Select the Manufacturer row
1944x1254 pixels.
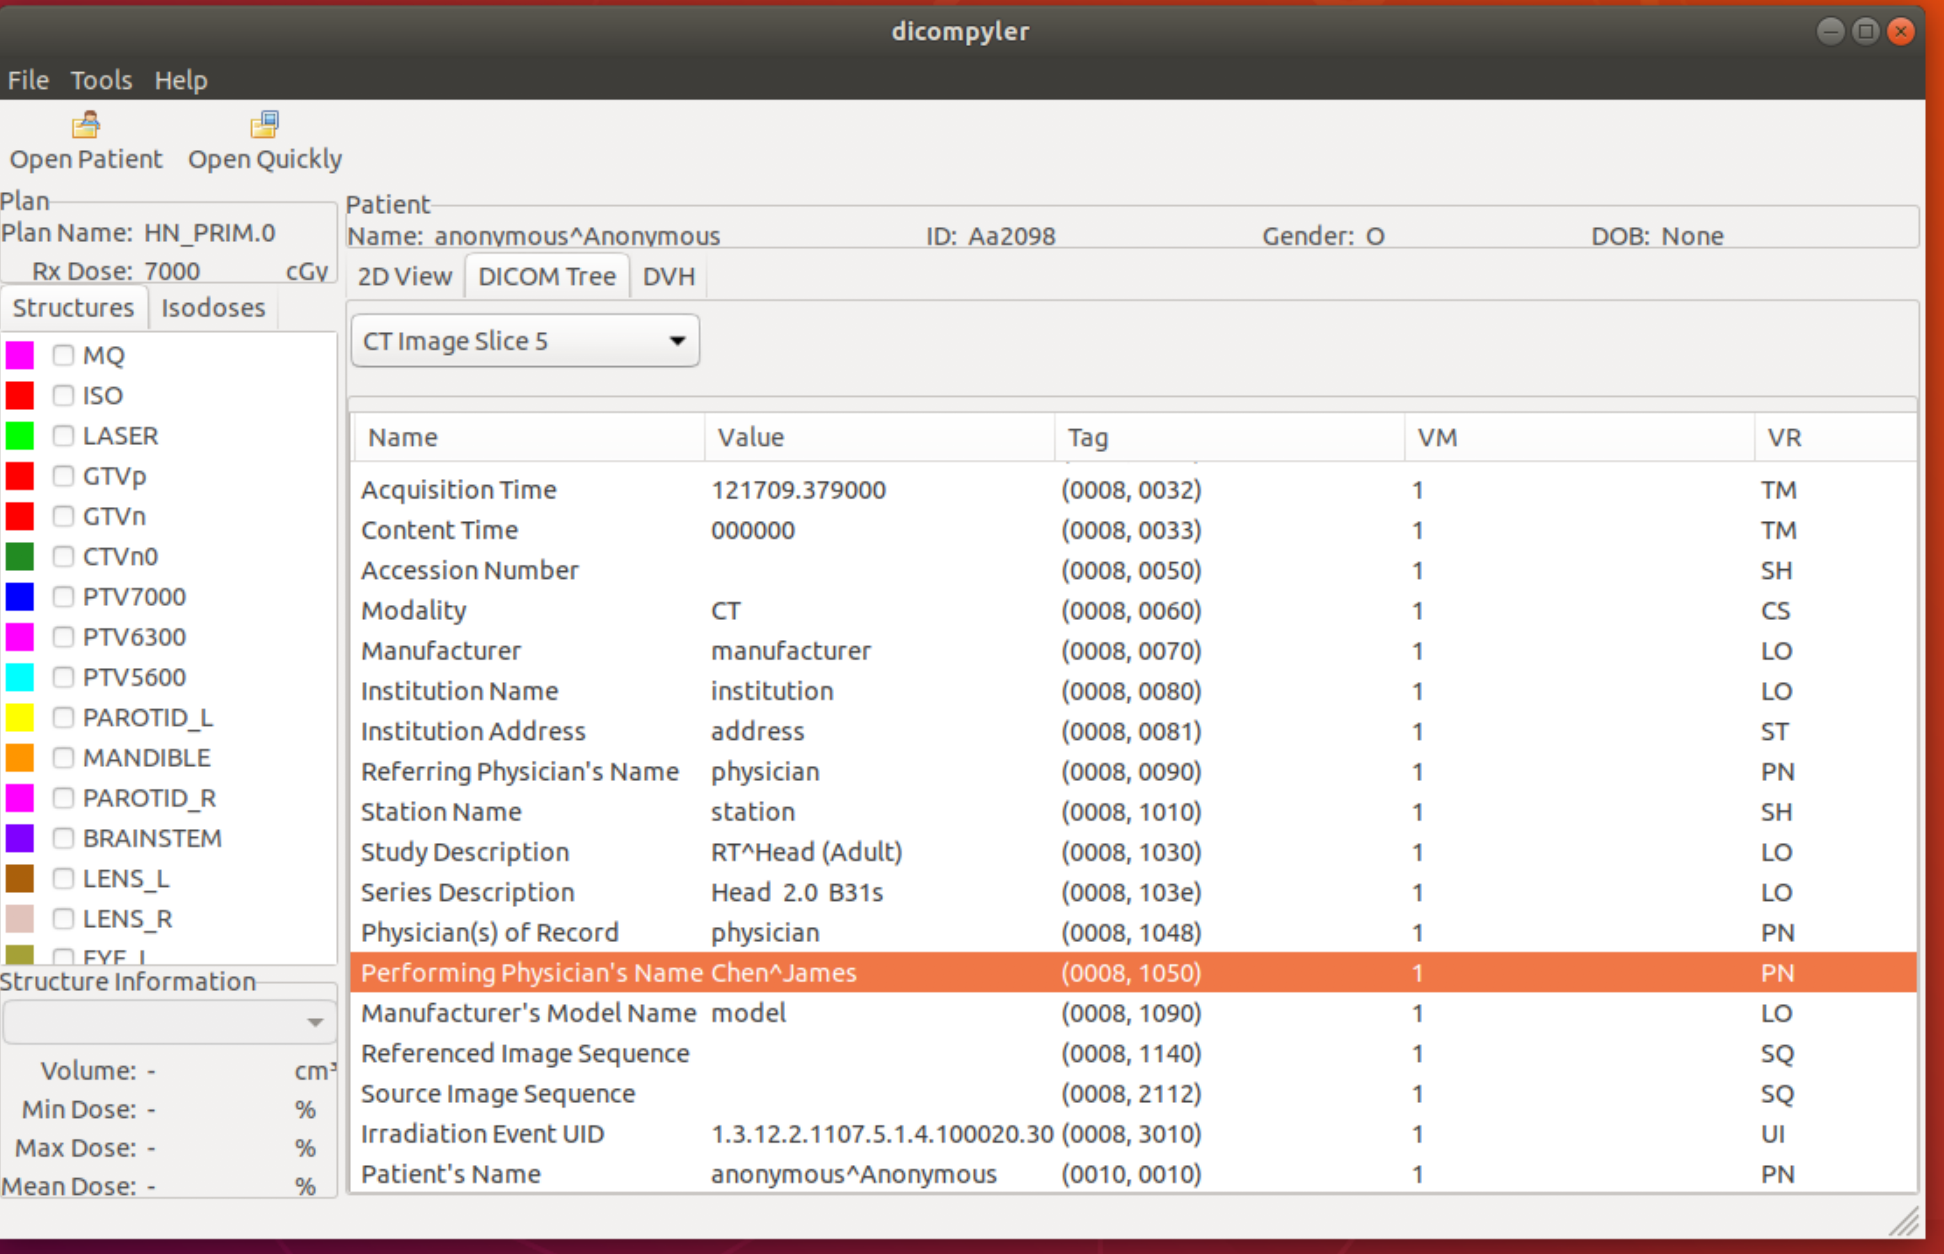(1134, 651)
